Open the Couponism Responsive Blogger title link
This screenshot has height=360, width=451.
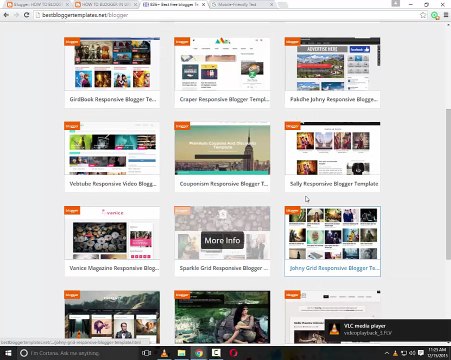coord(224,184)
